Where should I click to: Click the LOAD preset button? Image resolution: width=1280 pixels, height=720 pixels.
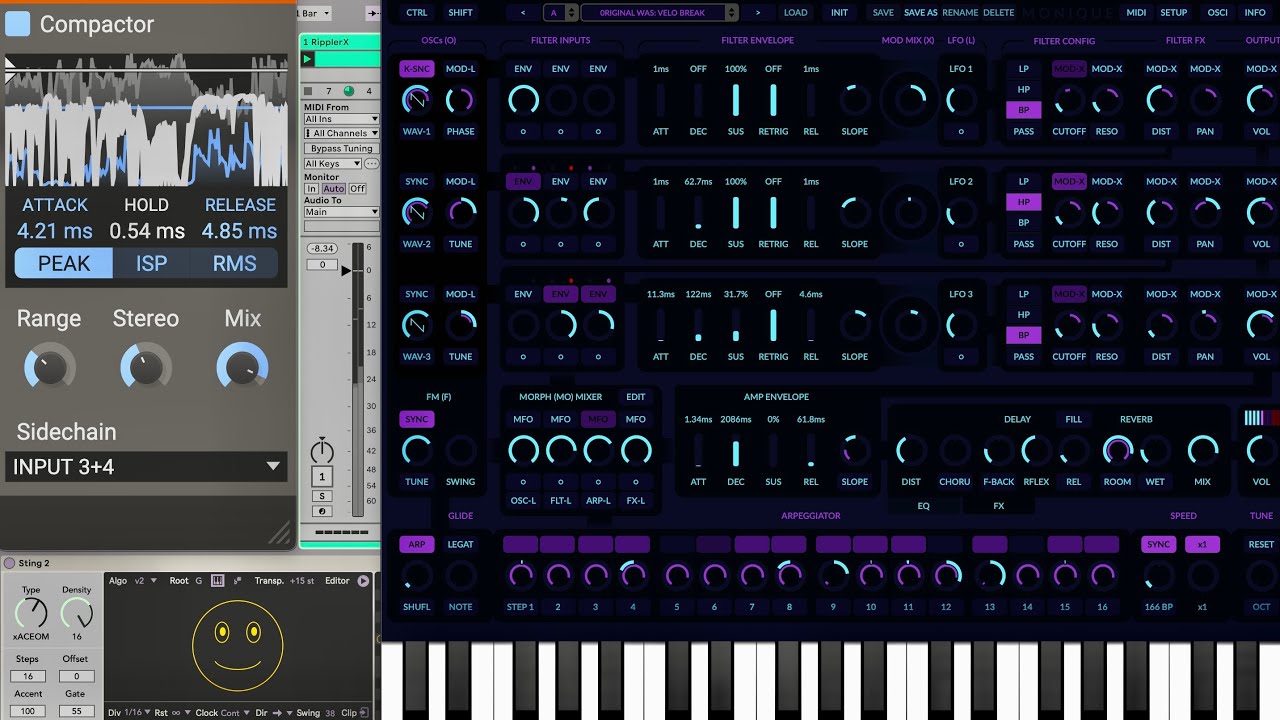tap(795, 12)
